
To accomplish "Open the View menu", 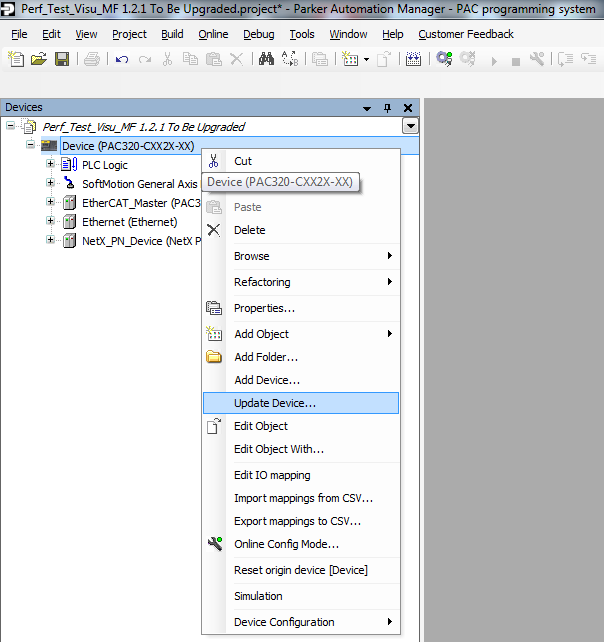I will pos(86,34).
